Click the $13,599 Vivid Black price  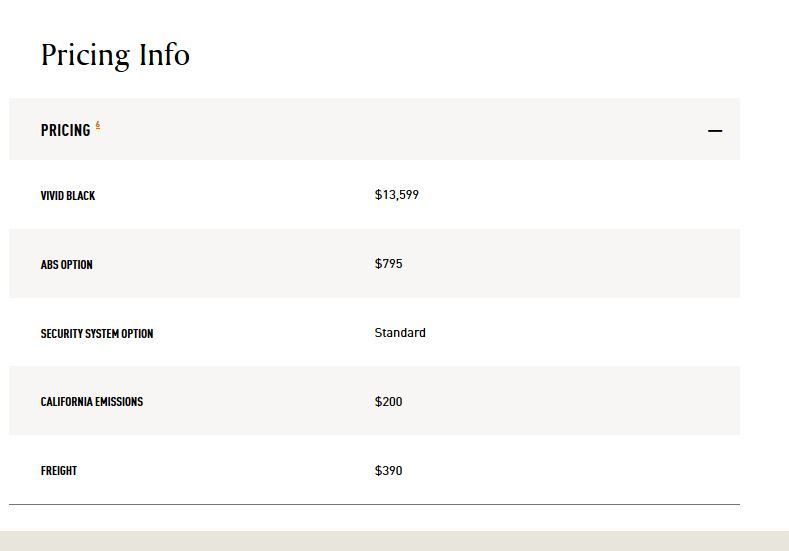pyautogui.click(x=397, y=195)
